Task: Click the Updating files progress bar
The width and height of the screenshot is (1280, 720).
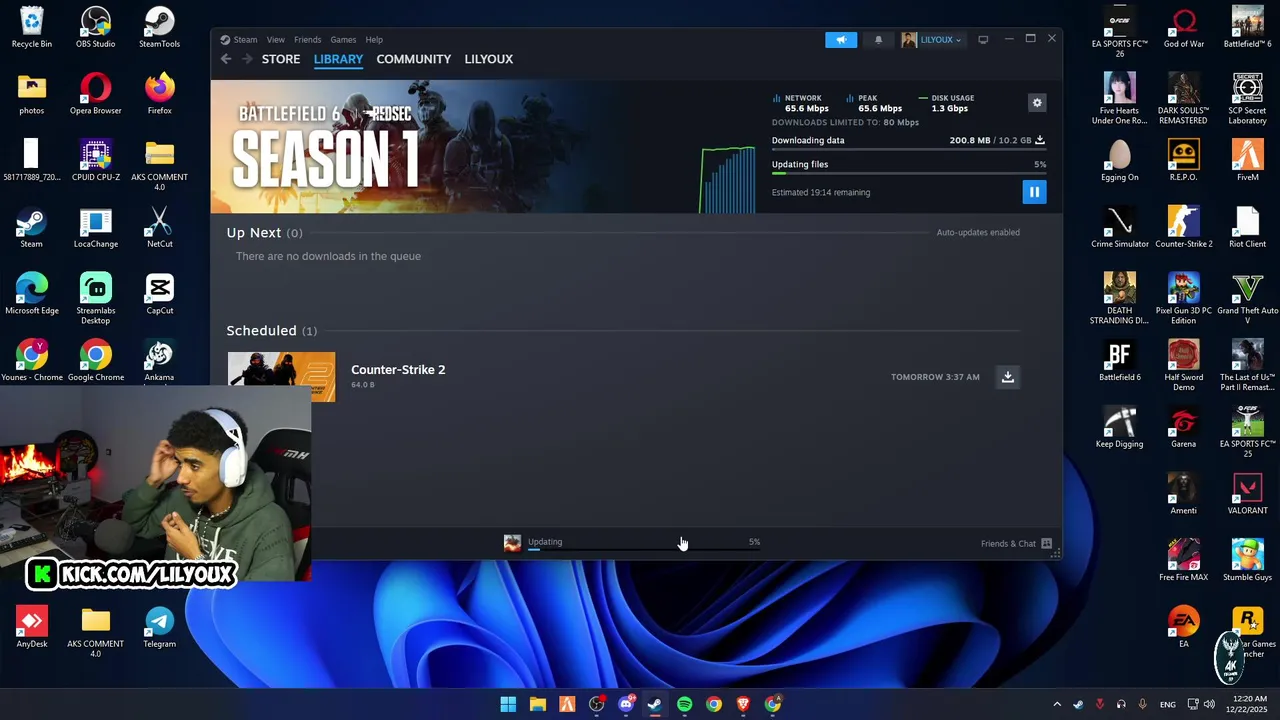Action: (909, 174)
